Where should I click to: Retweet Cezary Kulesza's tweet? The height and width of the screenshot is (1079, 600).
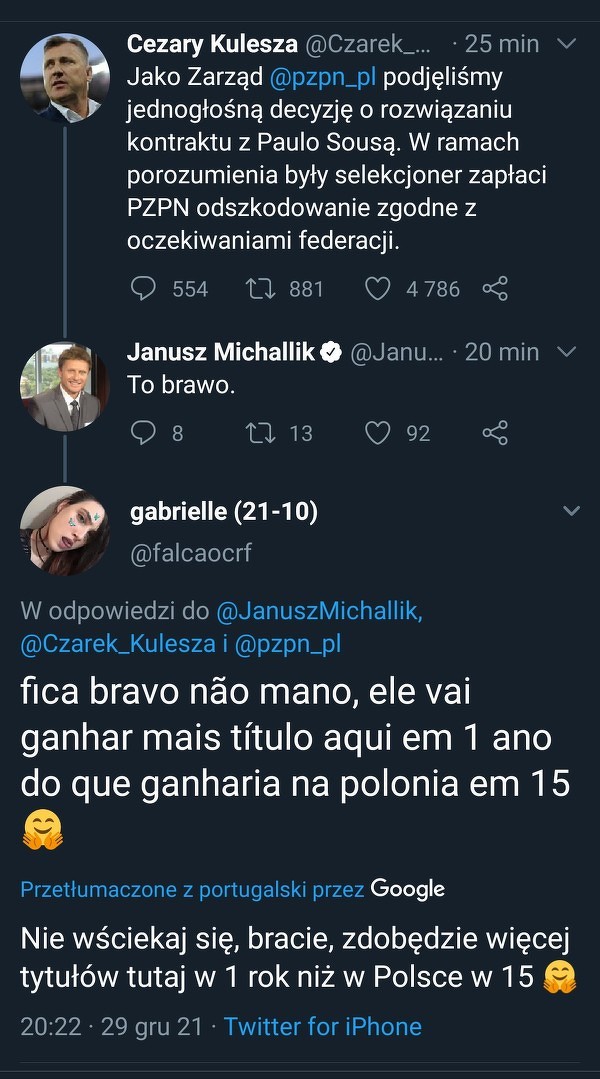[x=260, y=289]
